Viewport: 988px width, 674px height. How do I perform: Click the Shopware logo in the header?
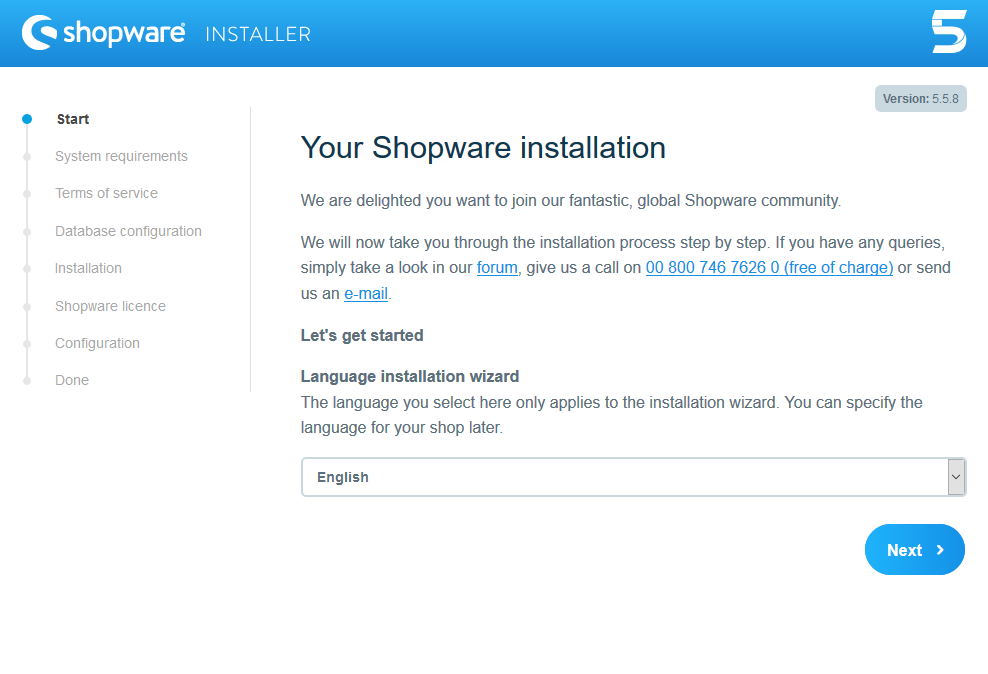tap(103, 33)
